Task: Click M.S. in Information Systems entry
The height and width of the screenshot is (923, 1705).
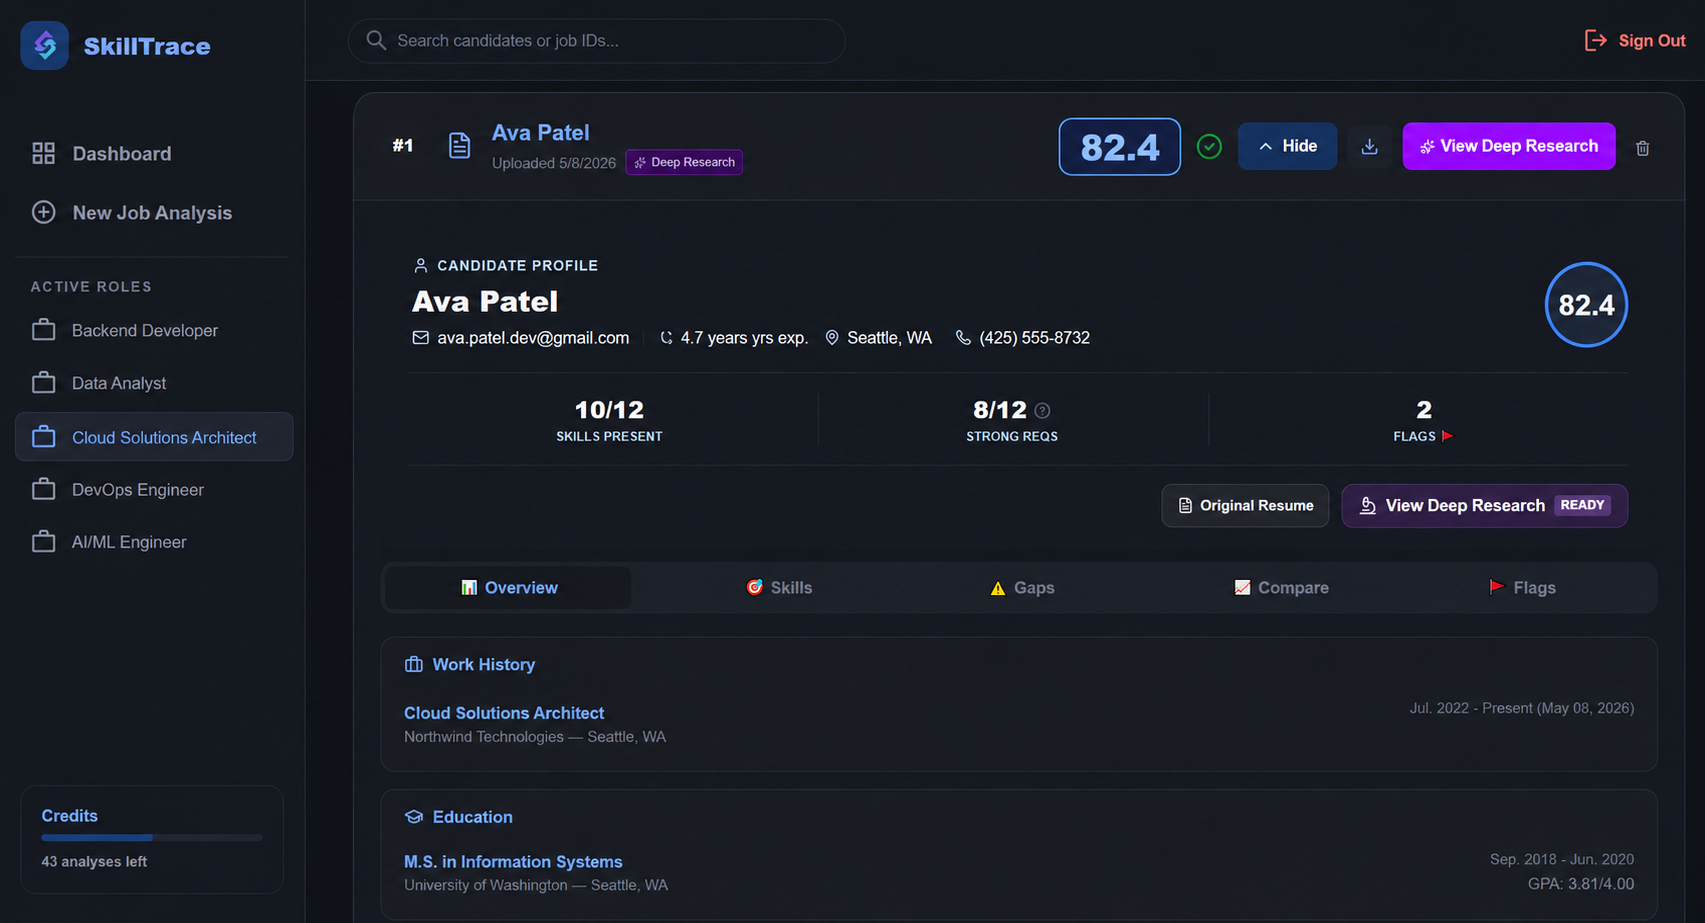Action: [513, 862]
